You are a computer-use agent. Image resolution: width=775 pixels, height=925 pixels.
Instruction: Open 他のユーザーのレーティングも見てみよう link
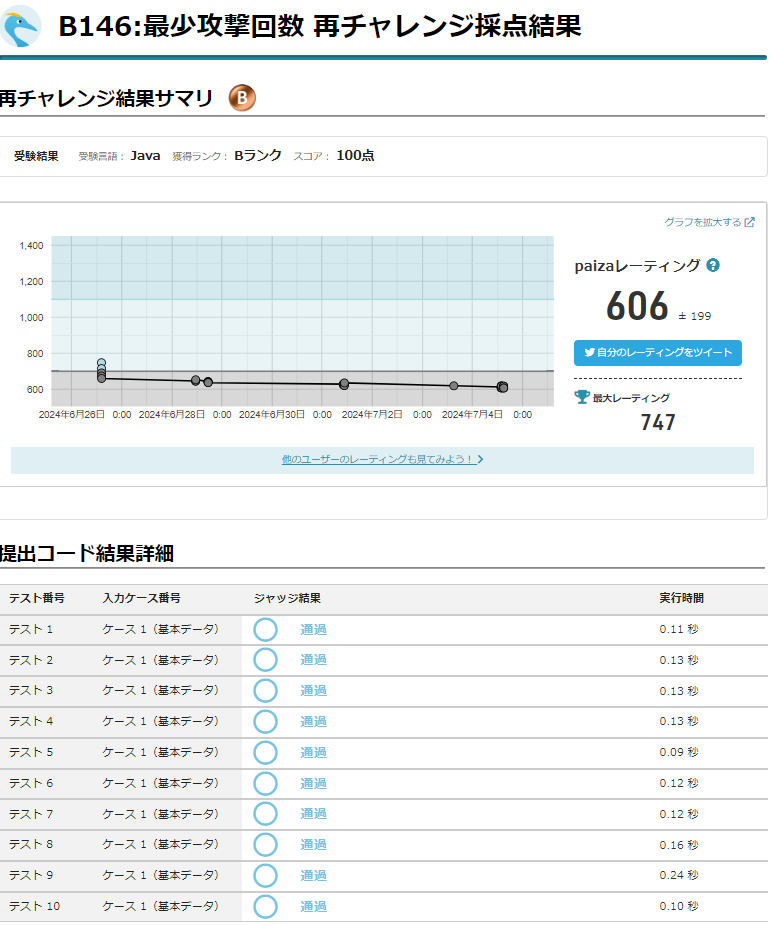(377, 460)
